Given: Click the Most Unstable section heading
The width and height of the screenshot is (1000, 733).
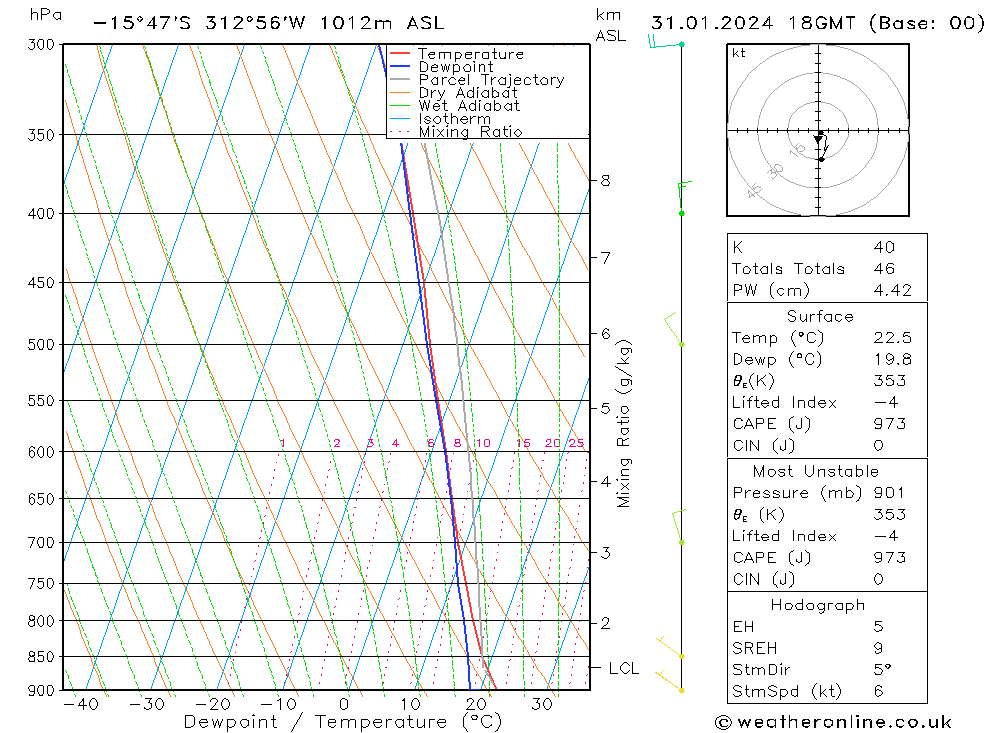Looking at the screenshot, I should 816,471.
